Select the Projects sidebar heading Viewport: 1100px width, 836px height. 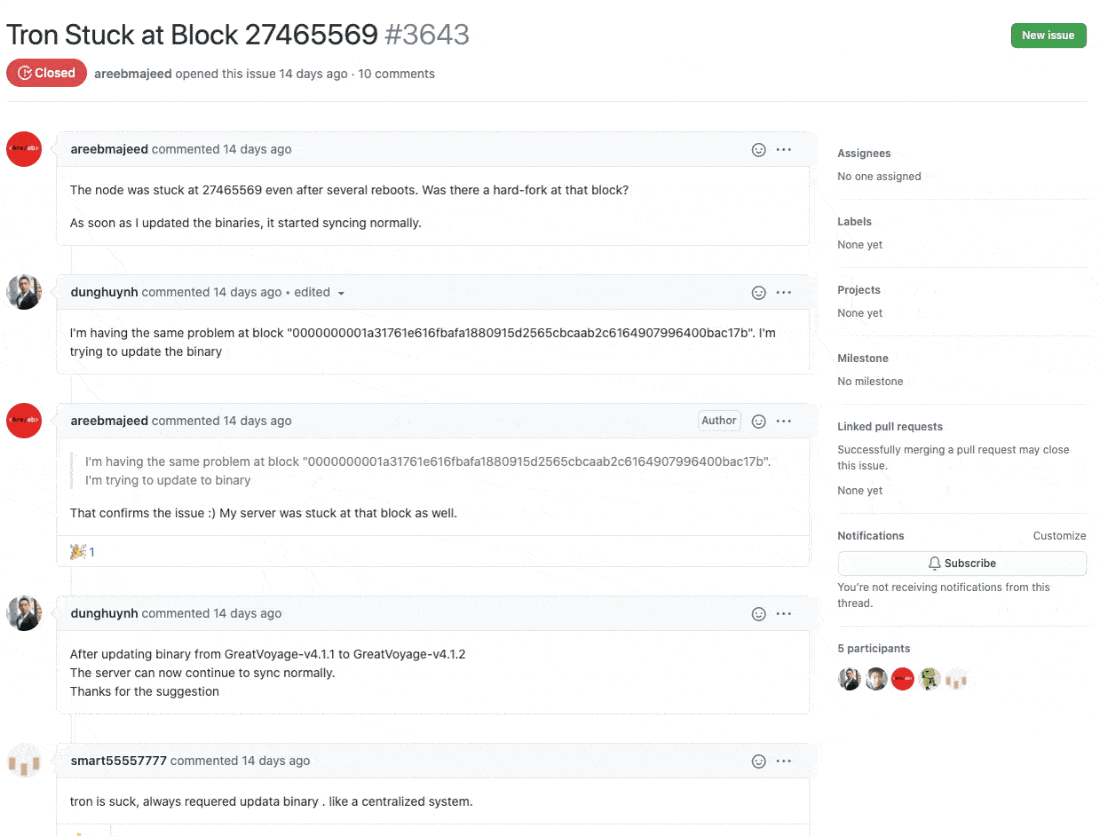(x=859, y=290)
